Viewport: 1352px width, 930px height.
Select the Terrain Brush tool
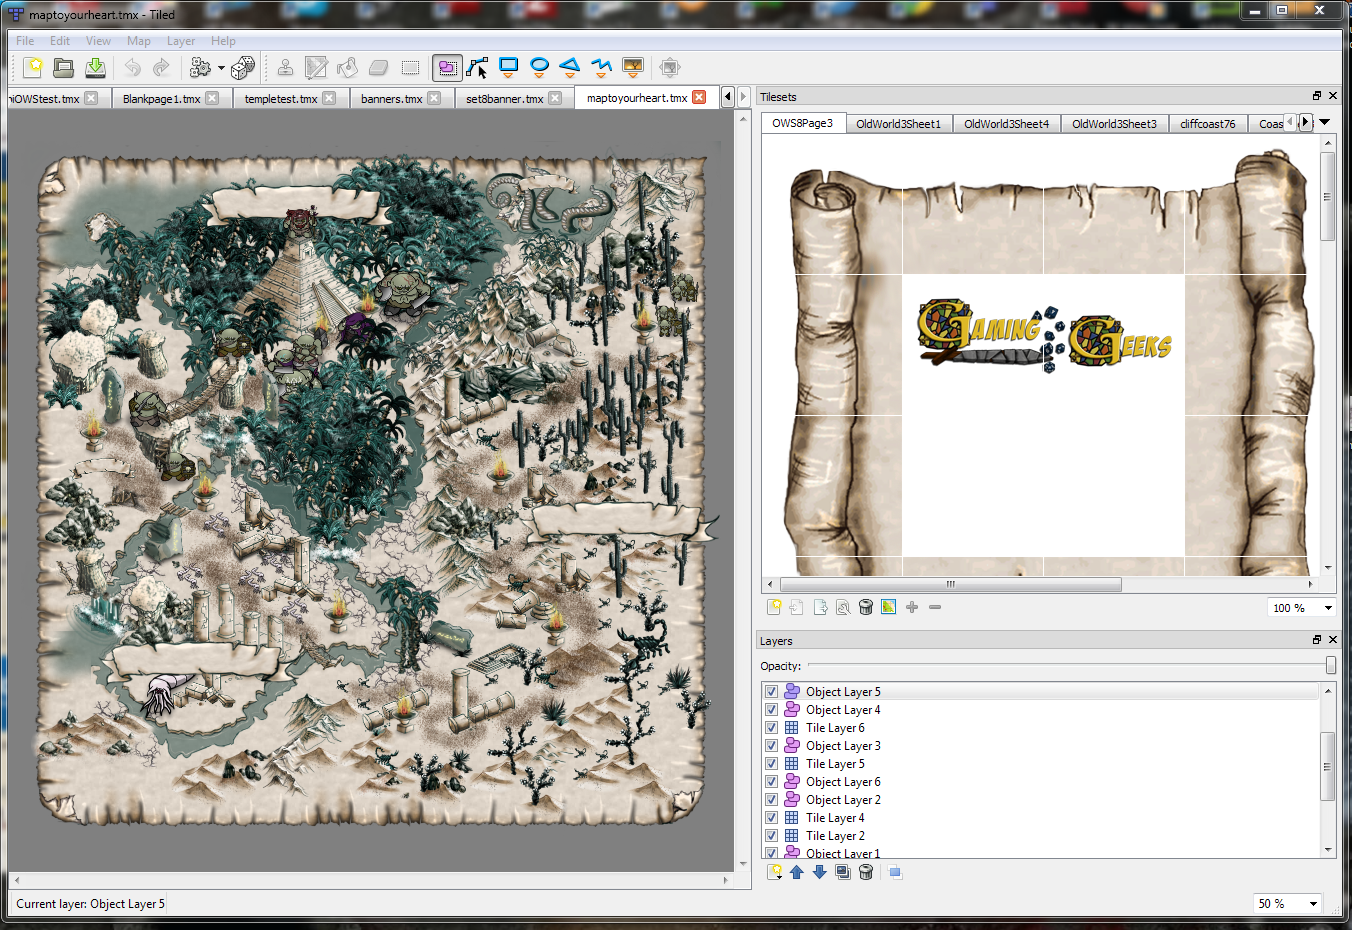(x=316, y=67)
